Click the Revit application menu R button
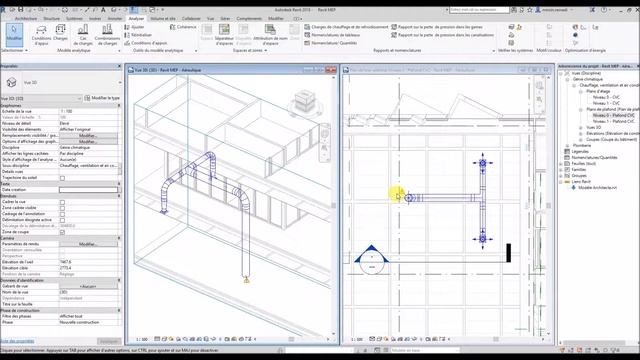 3,9
